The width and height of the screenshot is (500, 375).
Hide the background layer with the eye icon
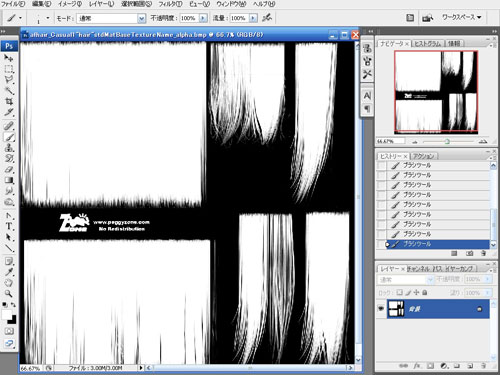[381, 309]
